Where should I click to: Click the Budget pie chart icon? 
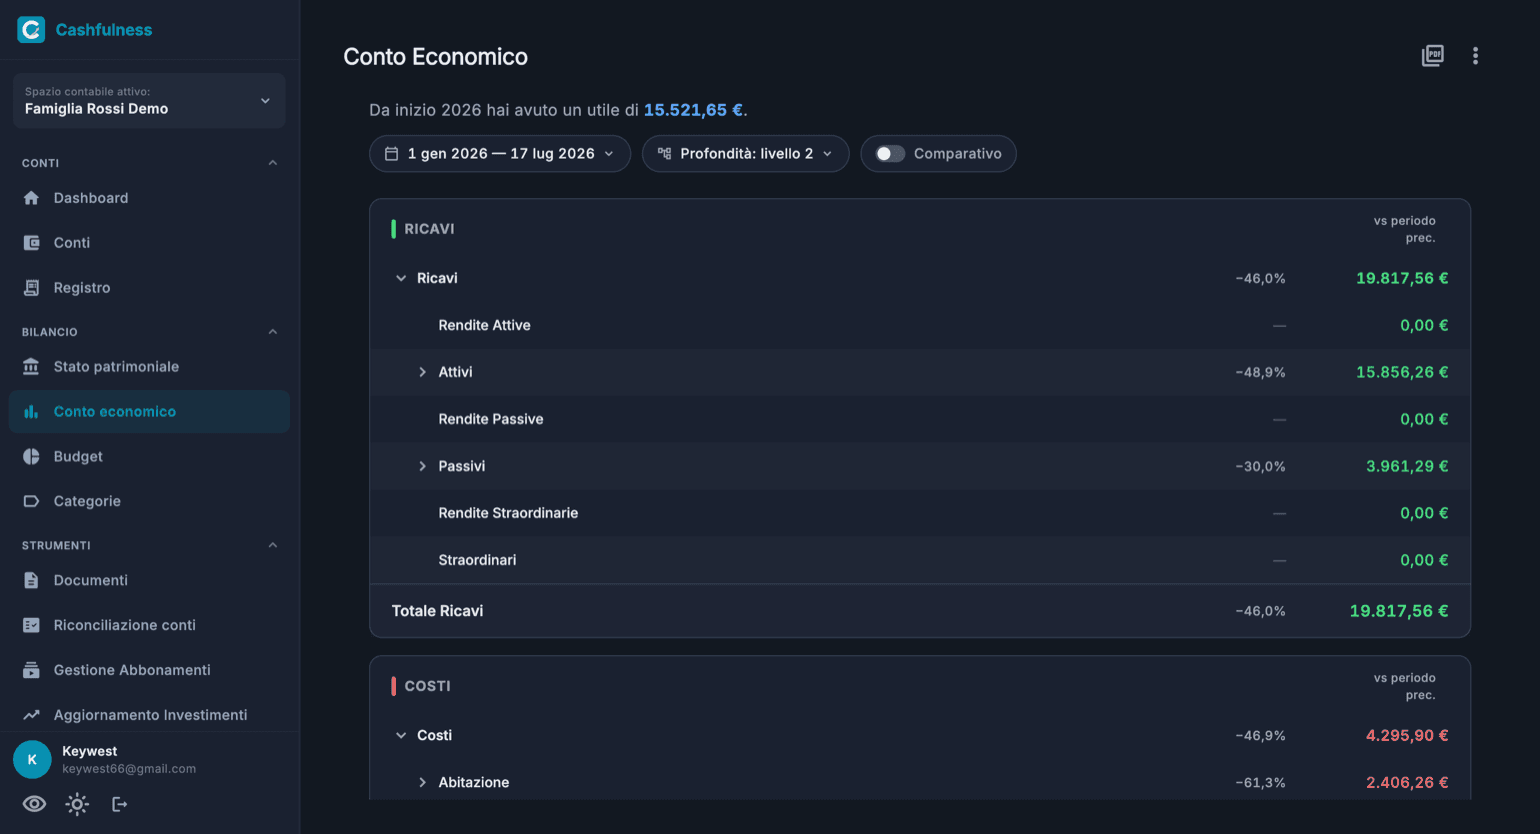tap(31, 457)
